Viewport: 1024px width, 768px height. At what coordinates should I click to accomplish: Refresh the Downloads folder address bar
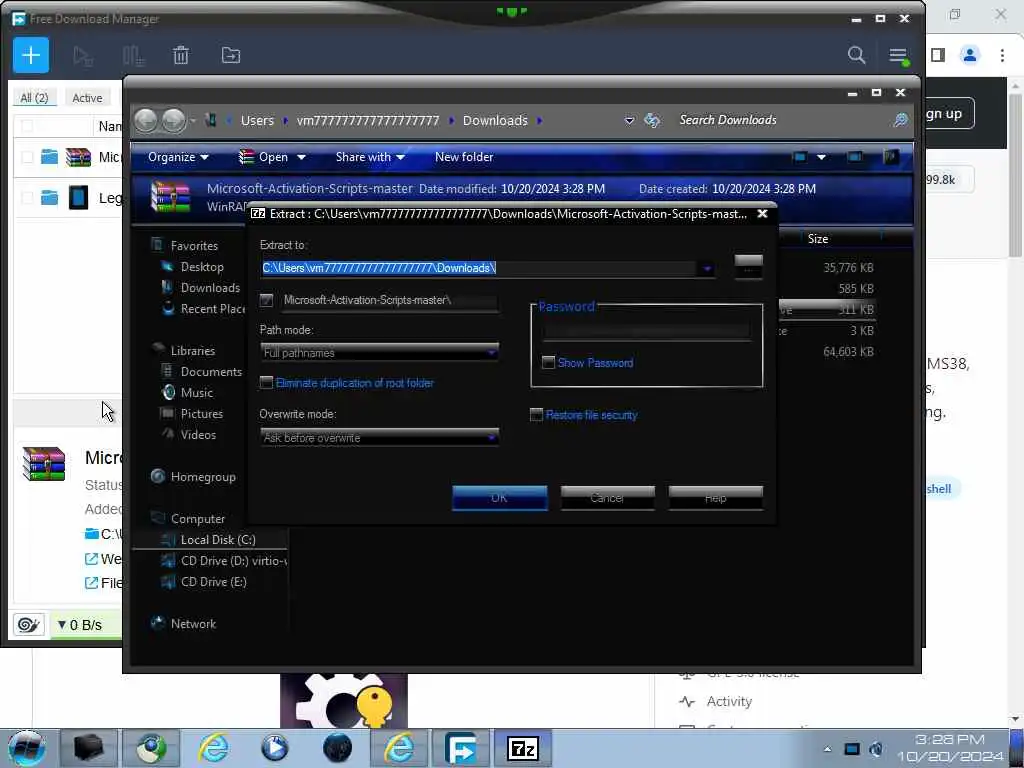652,120
